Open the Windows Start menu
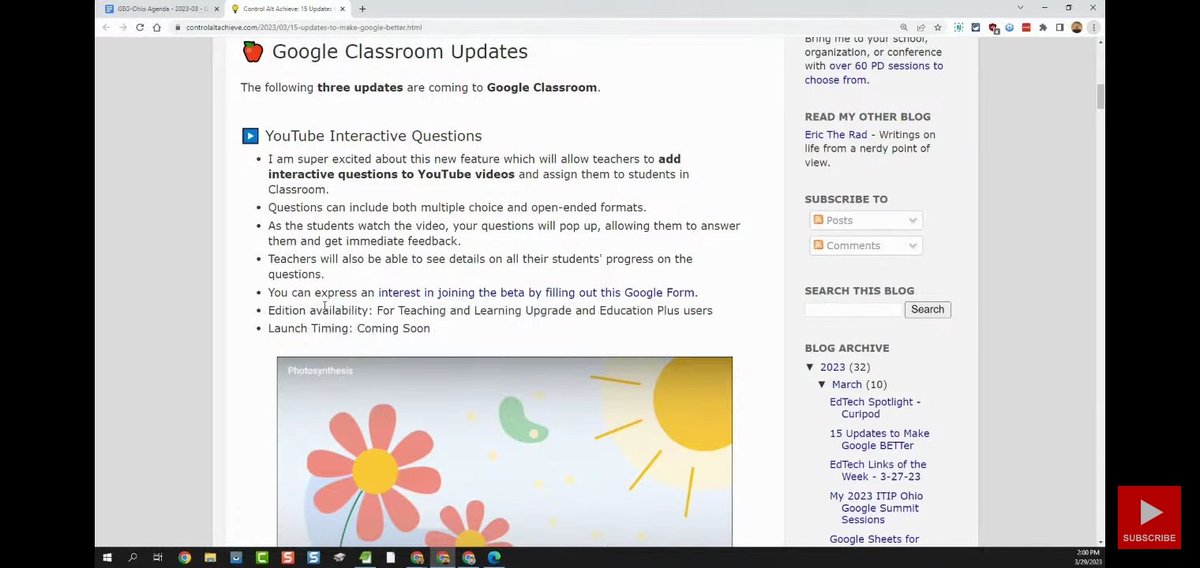This screenshot has width=1200, height=568. click(106, 557)
